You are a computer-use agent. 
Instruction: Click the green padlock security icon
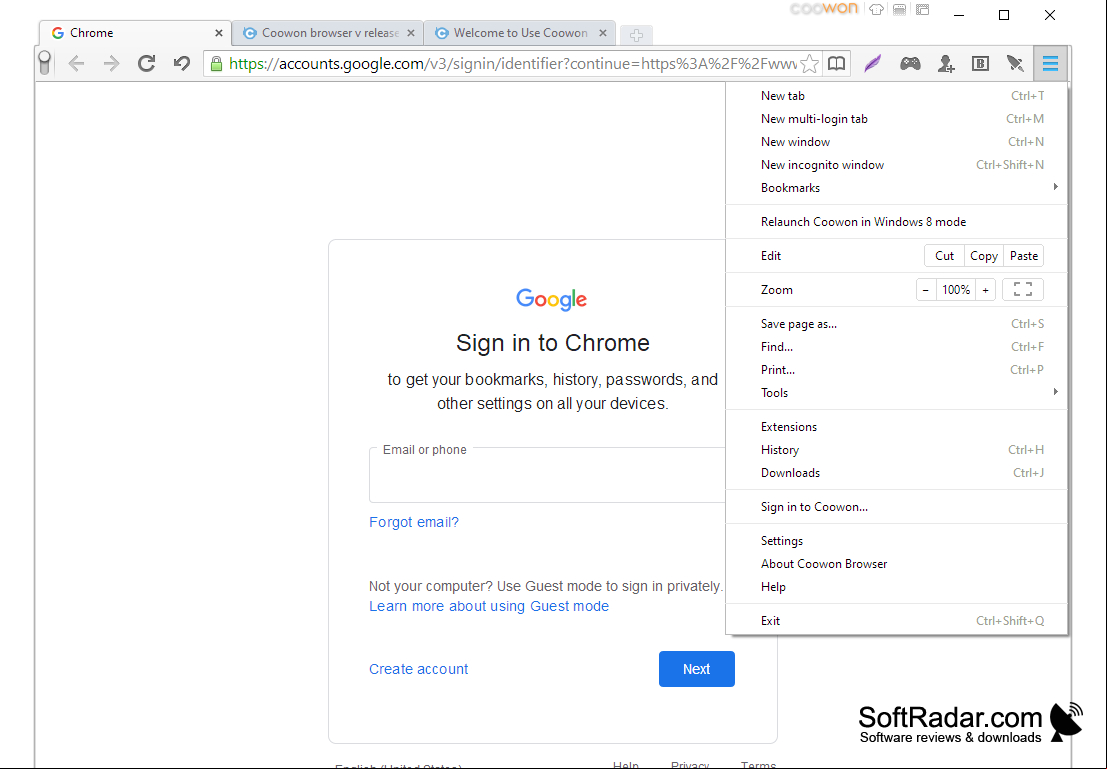pyautogui.click(x=217, y=64)
